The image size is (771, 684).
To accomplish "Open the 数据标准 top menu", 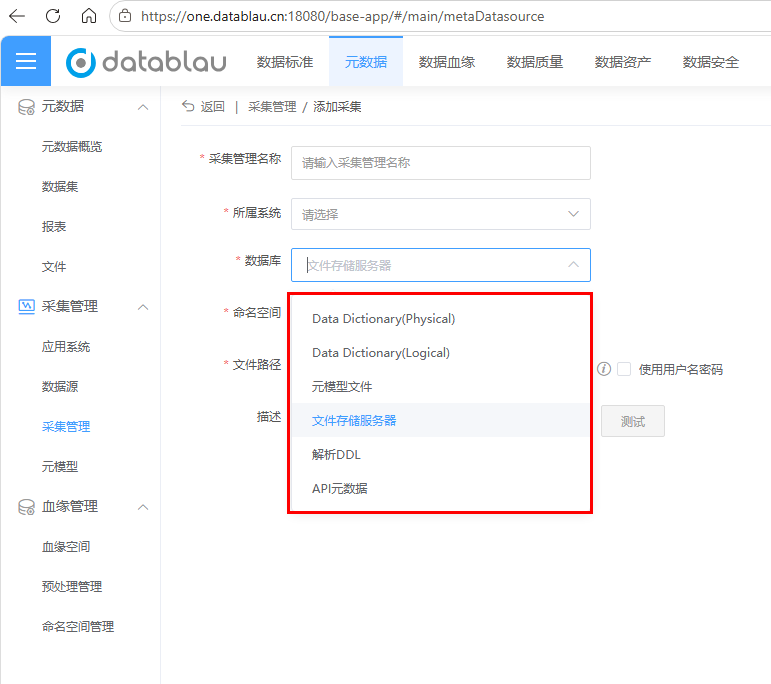I will point(285,62).
